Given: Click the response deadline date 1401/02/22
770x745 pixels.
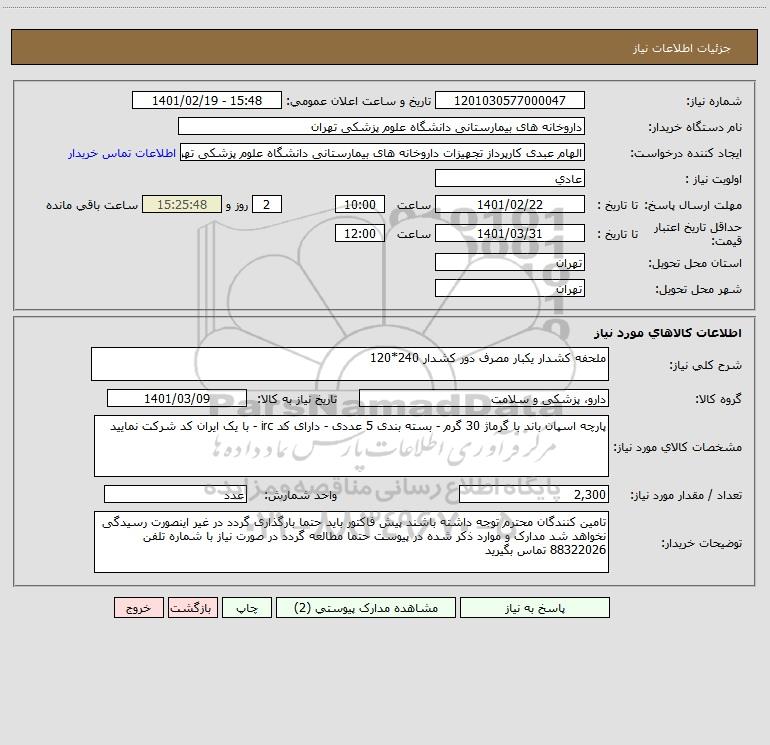Looking at the screenshot, I should coord(510,204).
